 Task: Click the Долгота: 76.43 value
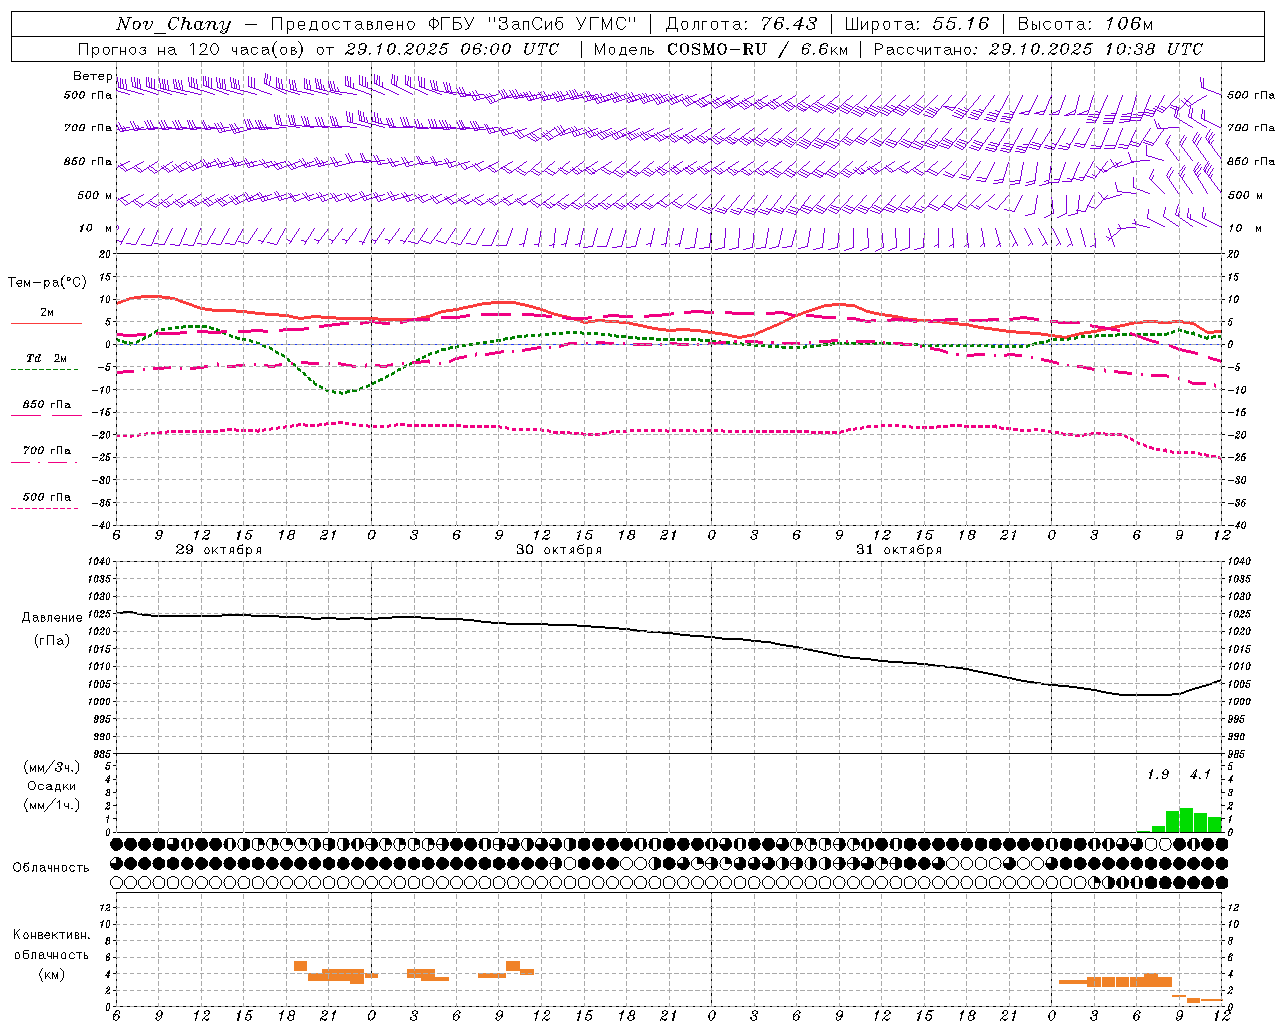tap(741, 24)
